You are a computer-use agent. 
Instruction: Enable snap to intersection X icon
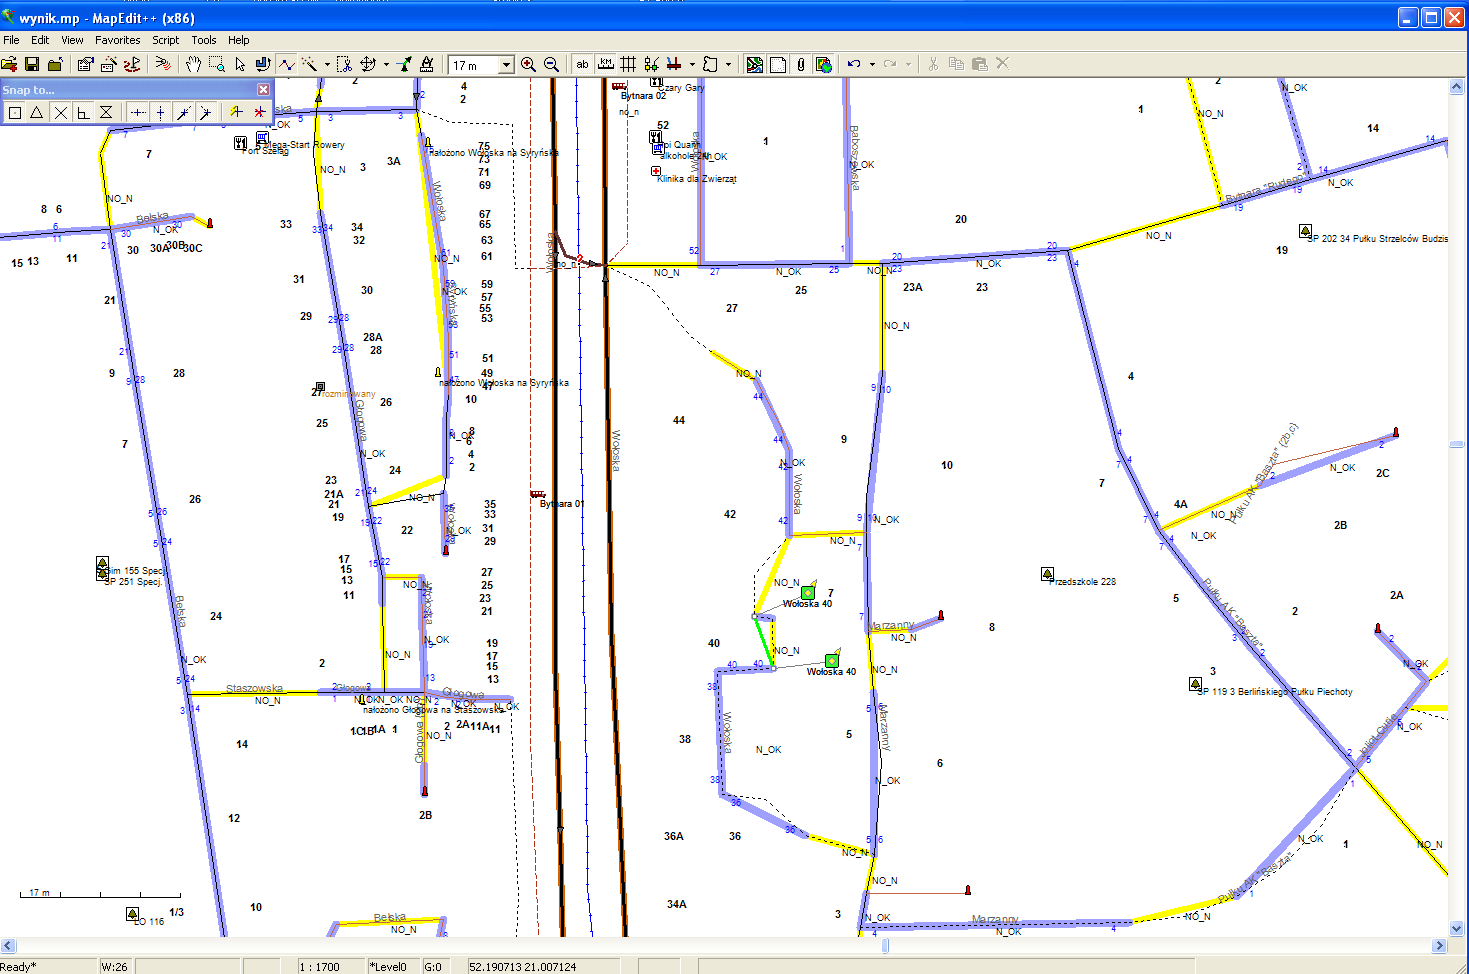(x=60, y=112)
